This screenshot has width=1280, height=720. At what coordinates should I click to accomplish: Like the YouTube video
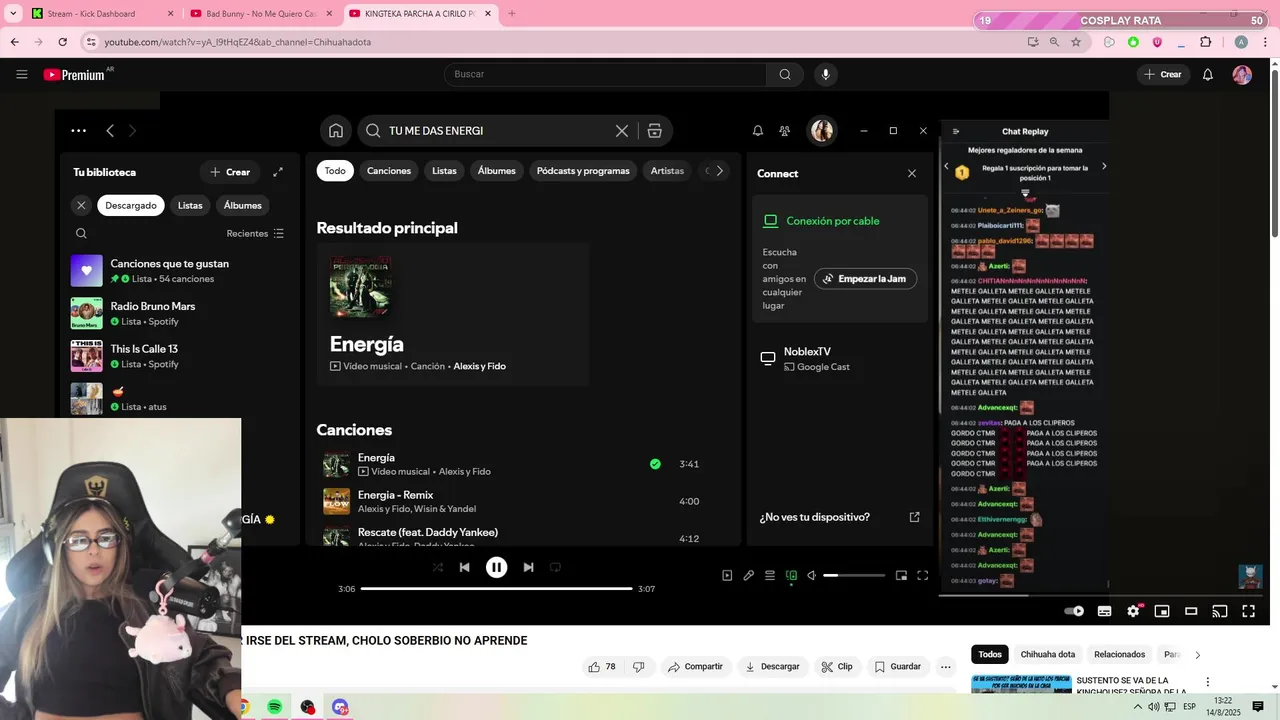(x=602, y=667)
